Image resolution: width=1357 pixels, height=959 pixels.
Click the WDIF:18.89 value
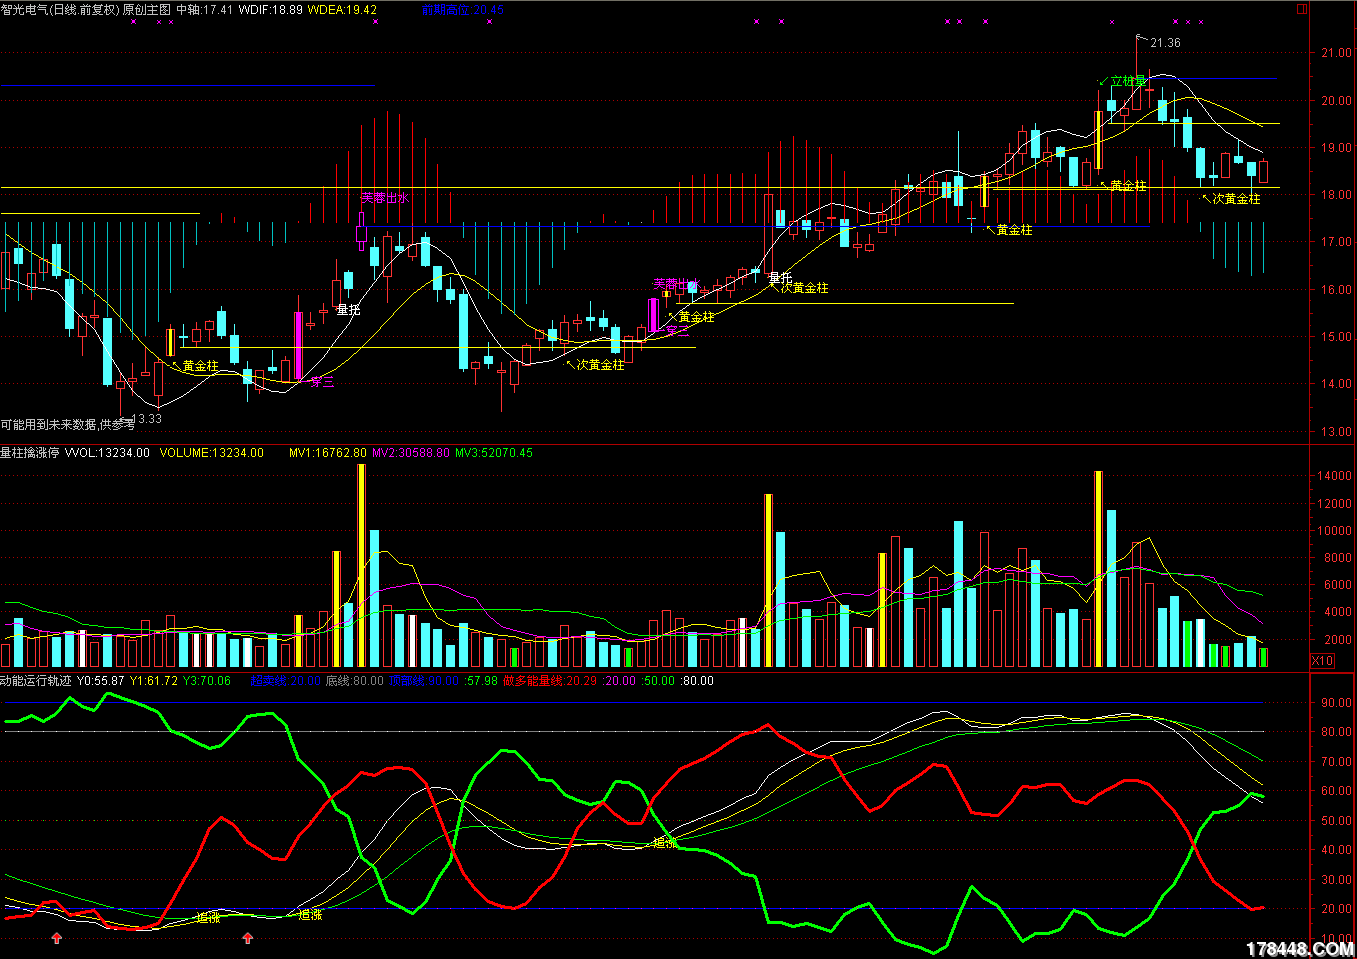tap(270, 10)
